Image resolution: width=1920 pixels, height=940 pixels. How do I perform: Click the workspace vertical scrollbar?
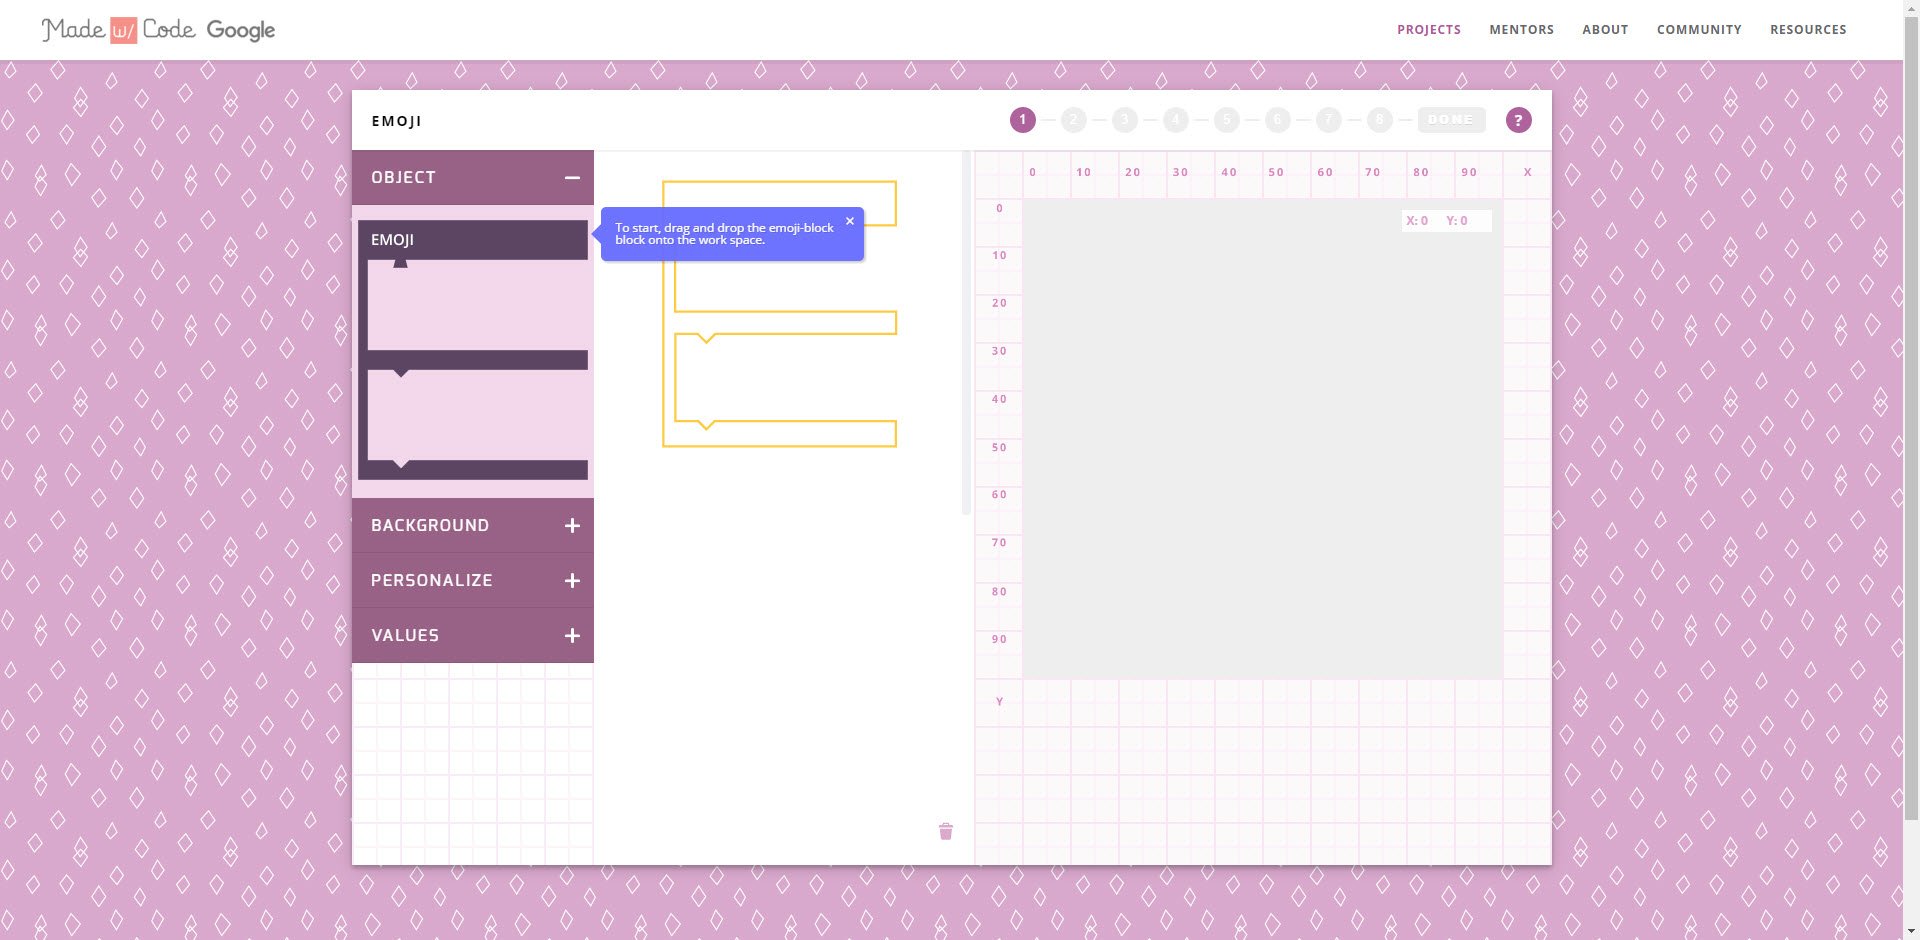[966, 333]
